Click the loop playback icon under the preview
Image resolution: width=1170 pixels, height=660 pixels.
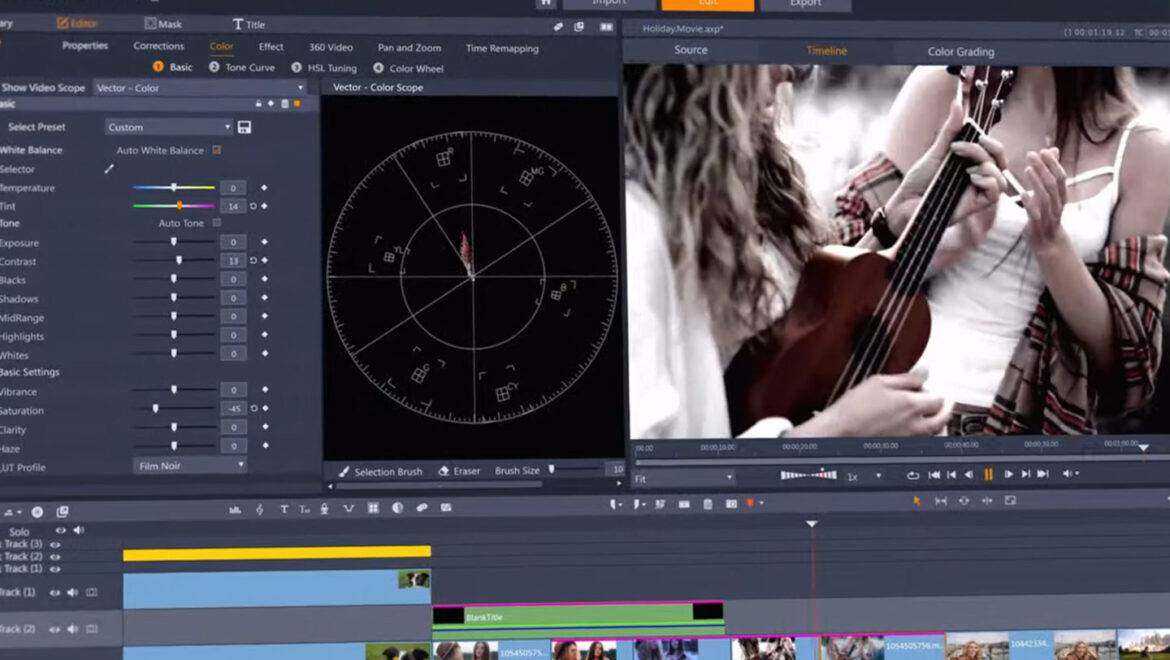[x=913, y=475]
